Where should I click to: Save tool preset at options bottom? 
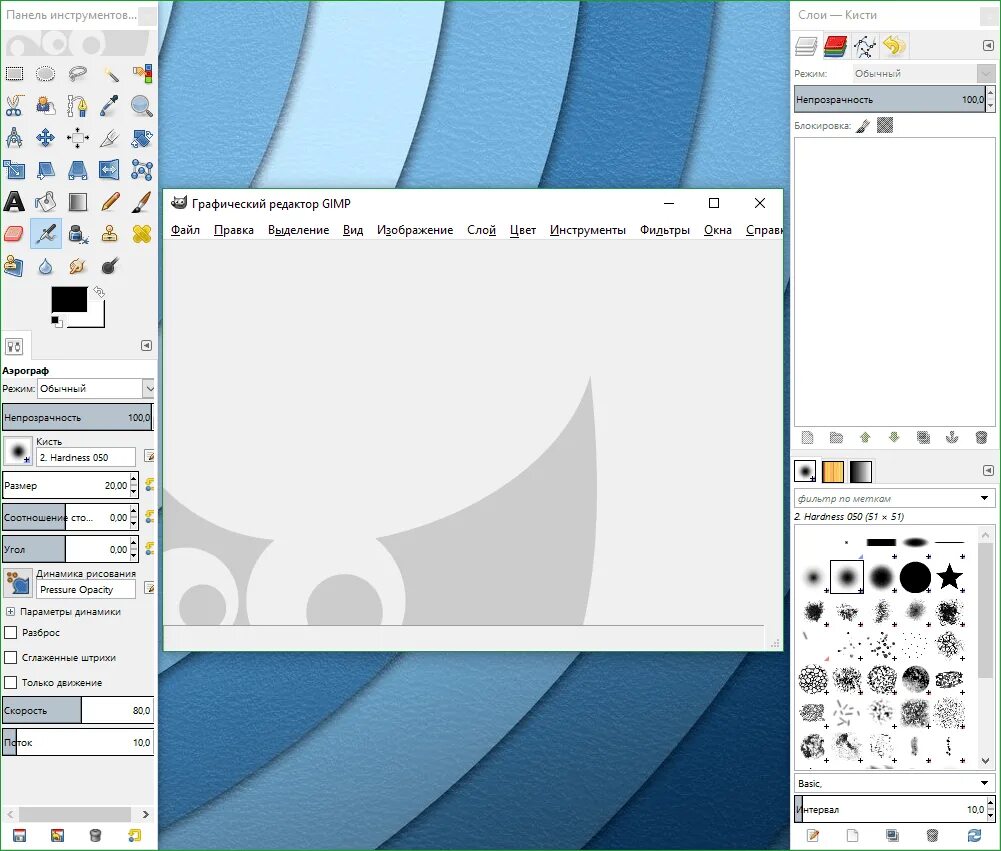[19, 835]
